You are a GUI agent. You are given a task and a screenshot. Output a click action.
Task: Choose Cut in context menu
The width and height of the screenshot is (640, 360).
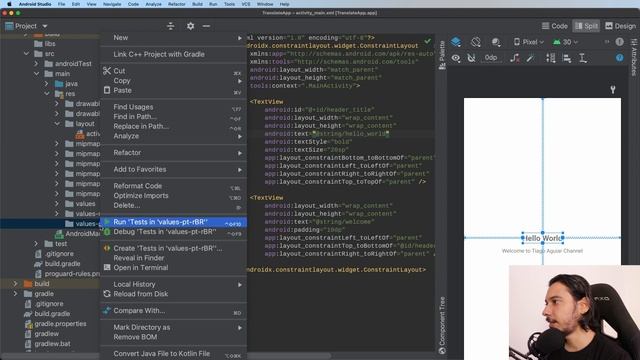tap(173, 71)
